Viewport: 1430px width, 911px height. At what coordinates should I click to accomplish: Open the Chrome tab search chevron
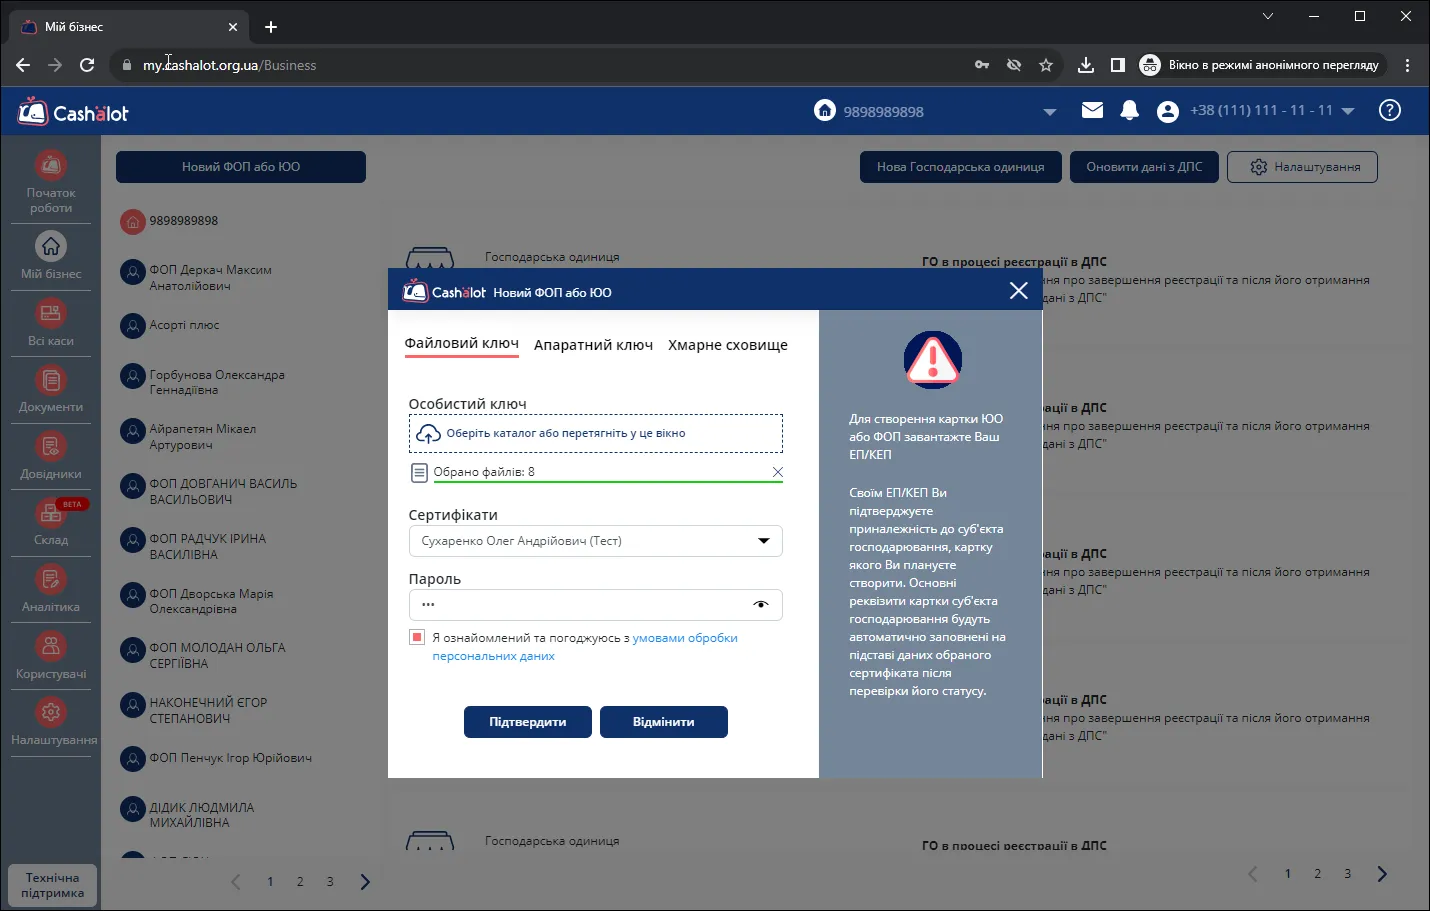pyautogui.click(x=1268, y=16)
